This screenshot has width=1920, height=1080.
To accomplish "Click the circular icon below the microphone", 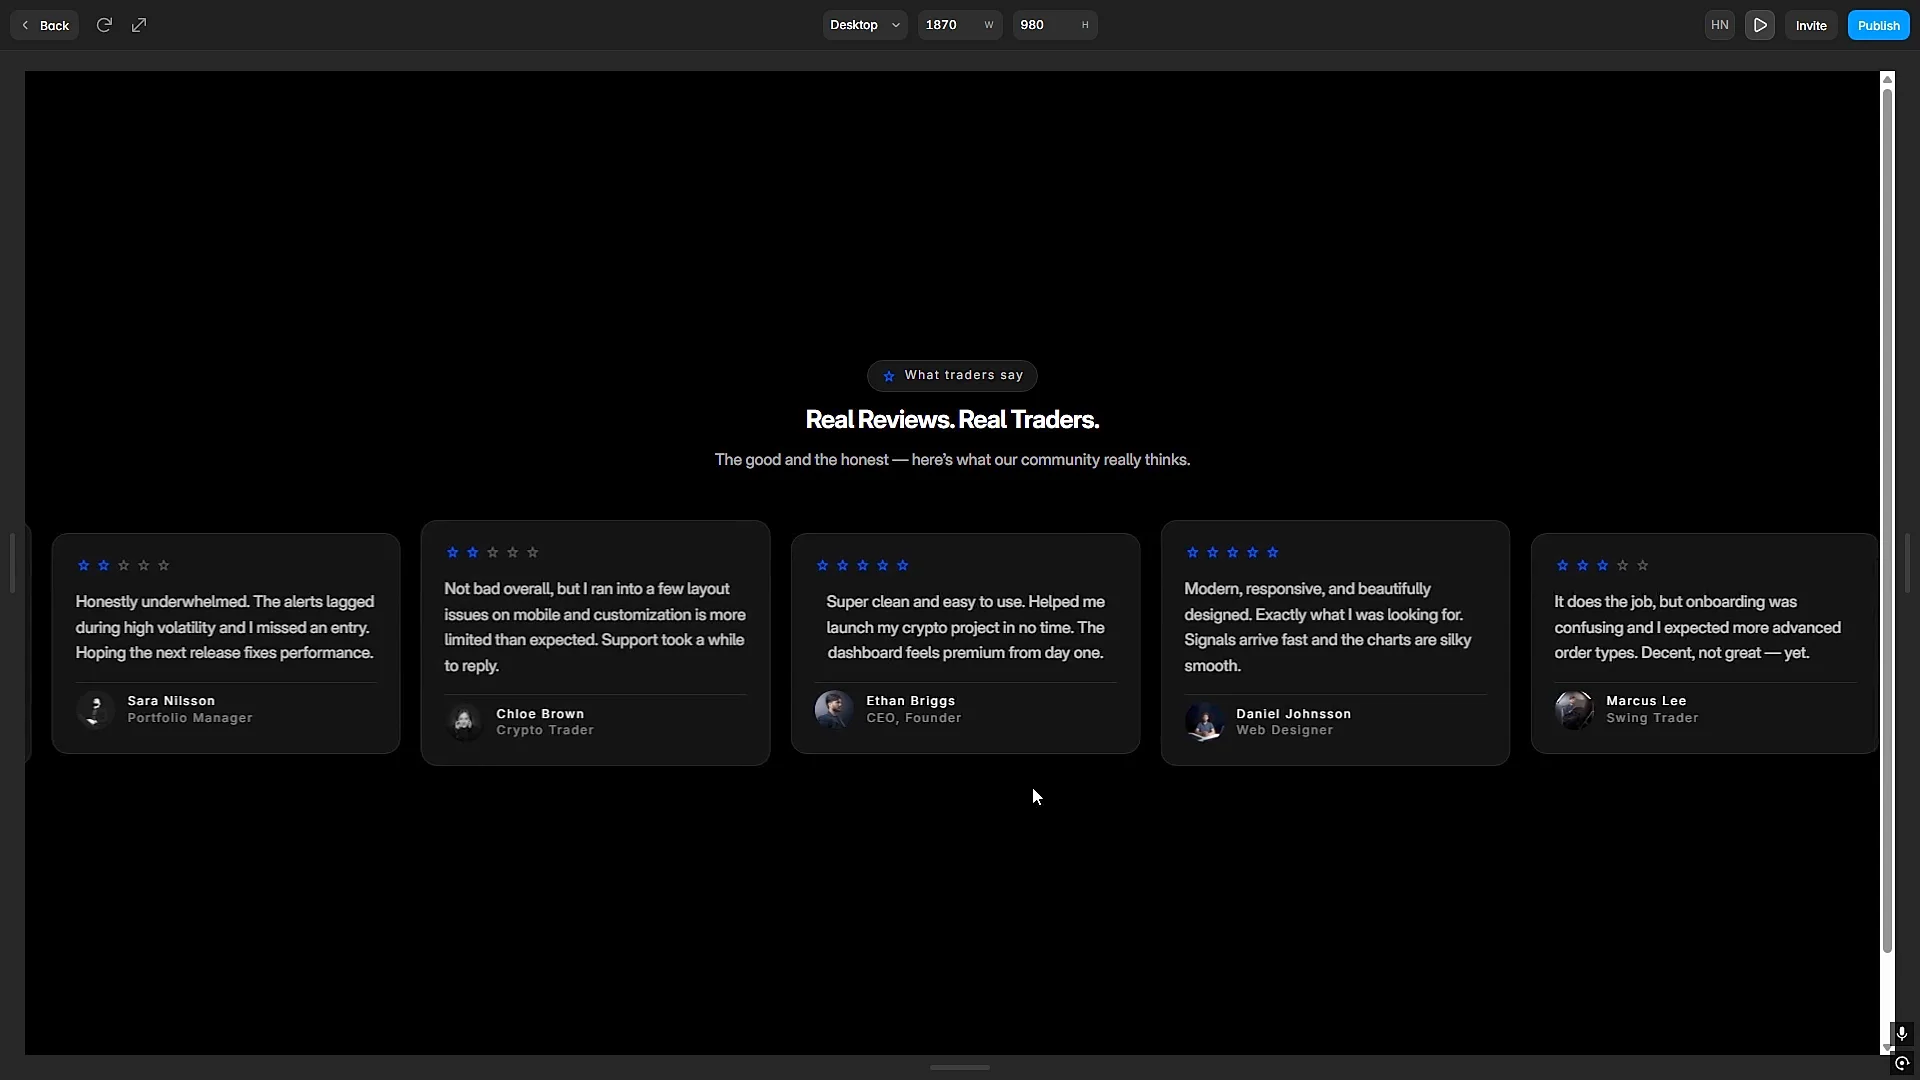I will (1902, 1064).
